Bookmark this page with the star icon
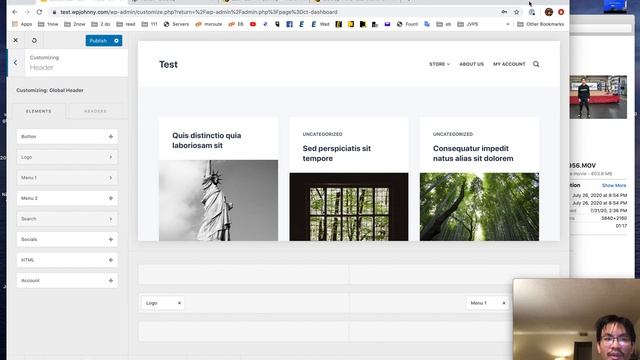Screen dimensions: 640x360 [517, 12]
